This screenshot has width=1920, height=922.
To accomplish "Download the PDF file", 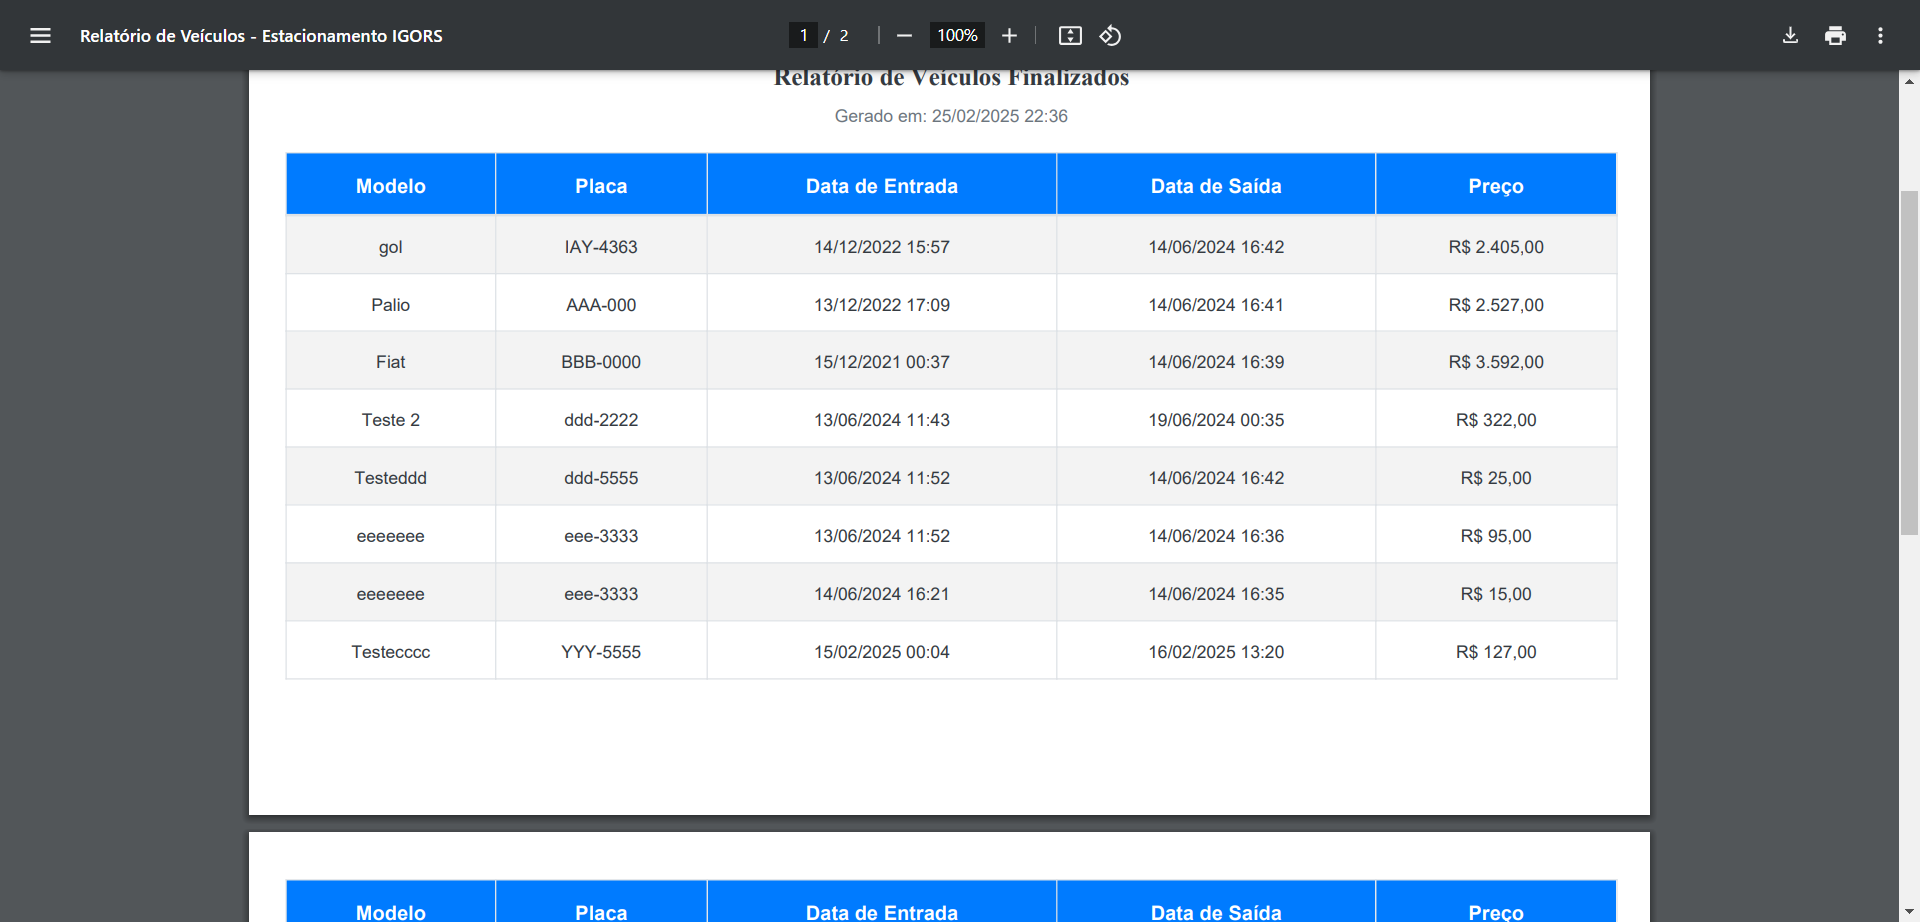I will tap(1790, 36).
